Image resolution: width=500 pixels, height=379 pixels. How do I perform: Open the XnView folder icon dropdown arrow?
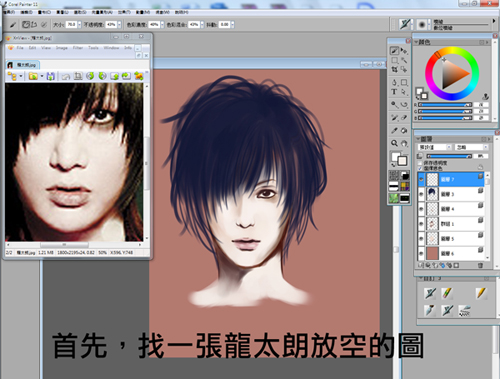pos(42,76)
